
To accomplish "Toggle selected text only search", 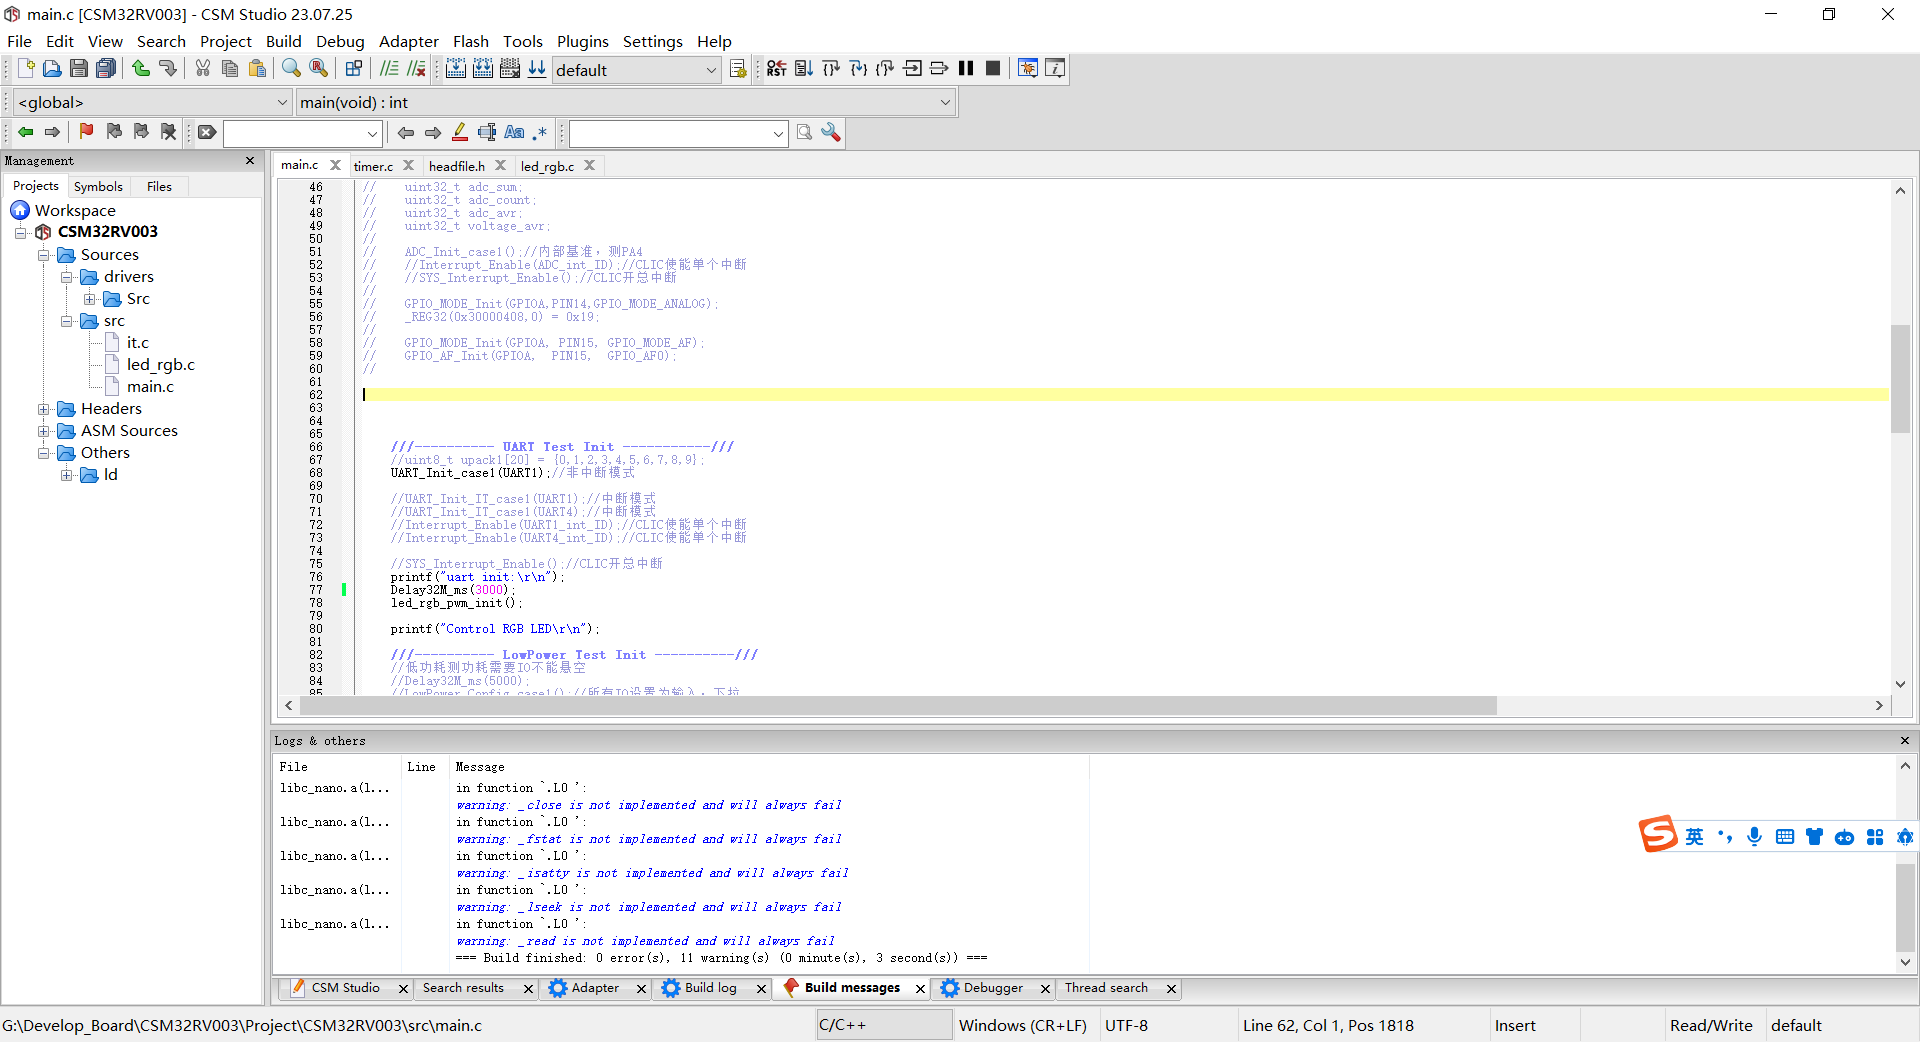I will (x=487, y=132).
